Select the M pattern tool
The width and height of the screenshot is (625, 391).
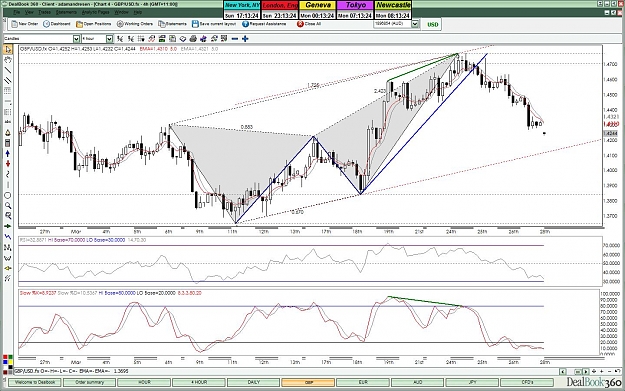click(x=8, y=248)
